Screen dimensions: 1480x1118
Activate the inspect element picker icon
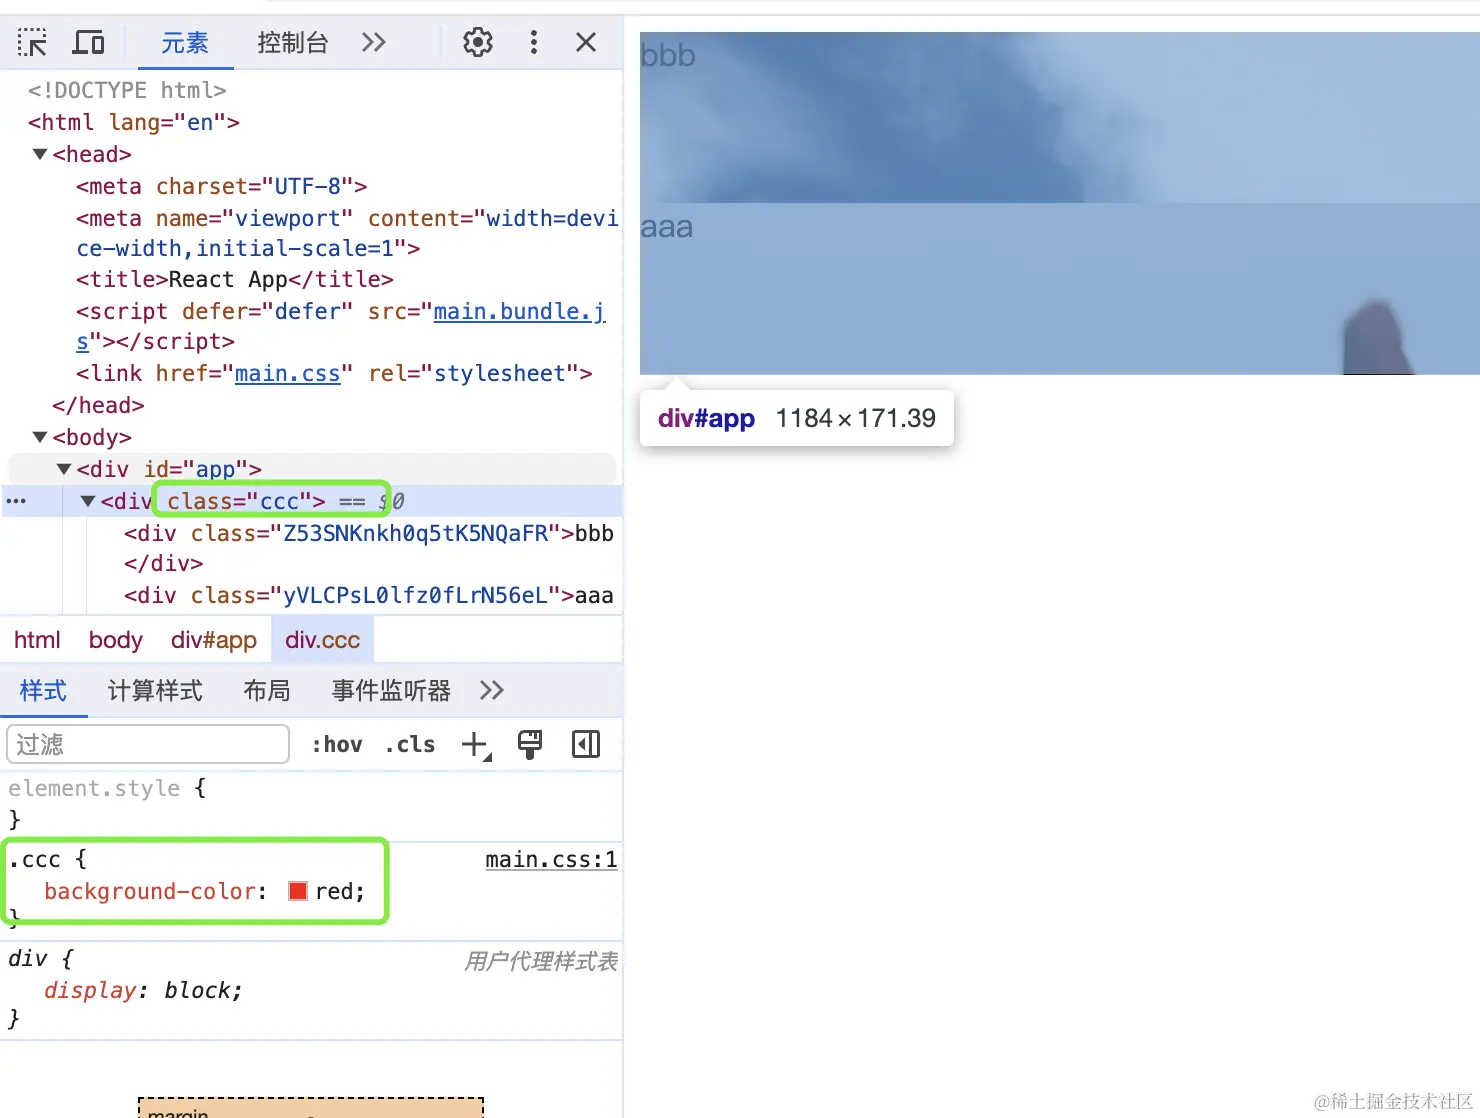click(32, 42)
